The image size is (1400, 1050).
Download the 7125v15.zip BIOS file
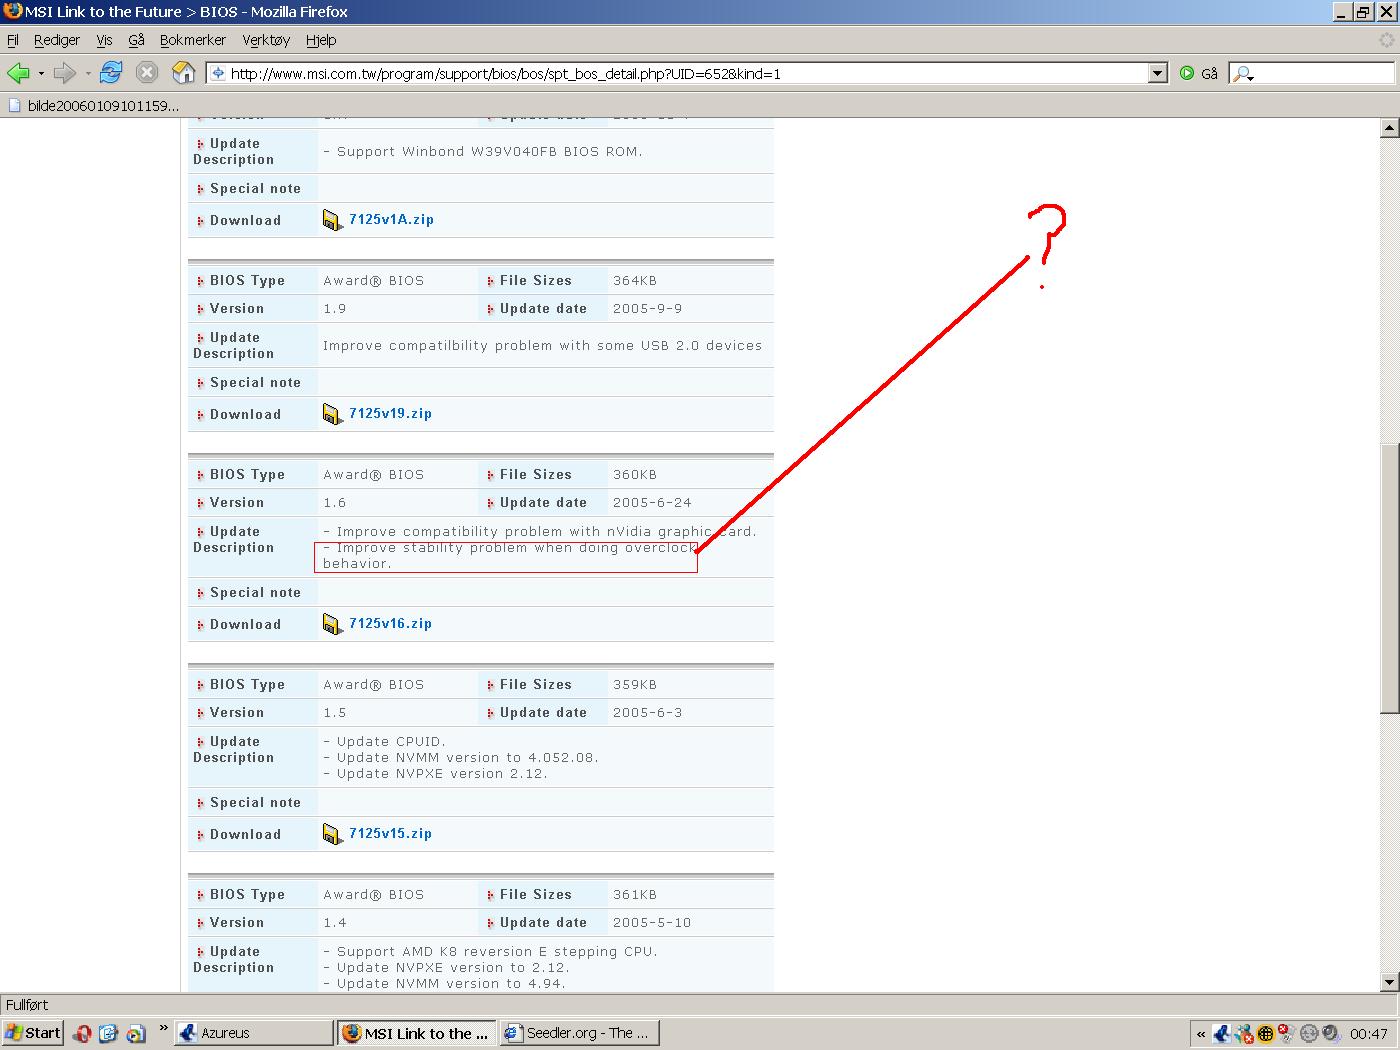[390, 833]
